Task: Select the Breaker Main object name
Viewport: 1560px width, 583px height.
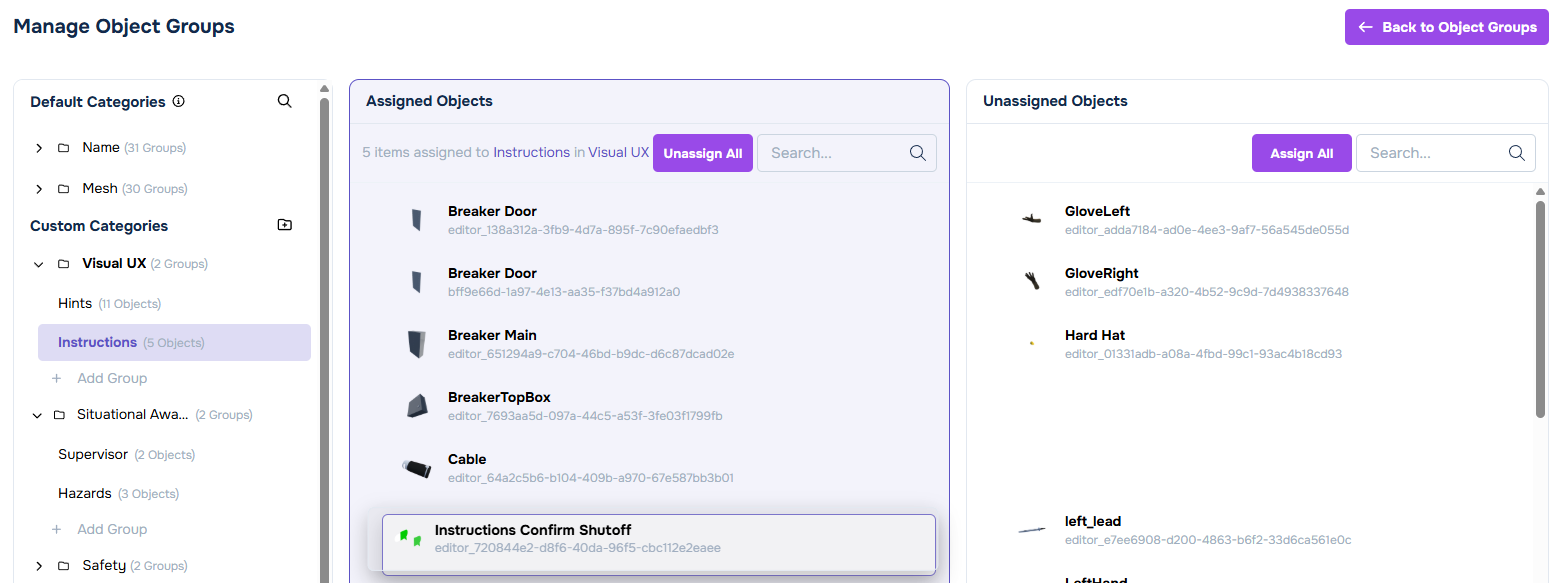Action: (x=492, y=335)
